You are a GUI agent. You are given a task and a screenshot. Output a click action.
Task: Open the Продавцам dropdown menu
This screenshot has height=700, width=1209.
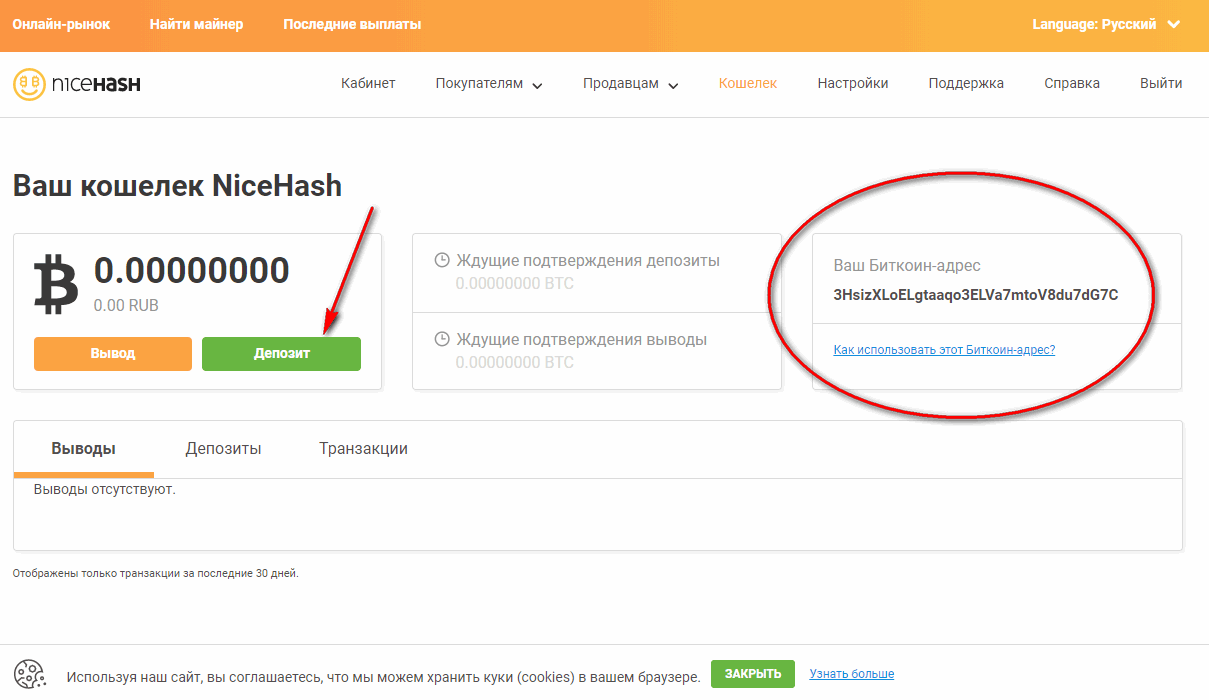pyautogui.click(x=631, y=84)
